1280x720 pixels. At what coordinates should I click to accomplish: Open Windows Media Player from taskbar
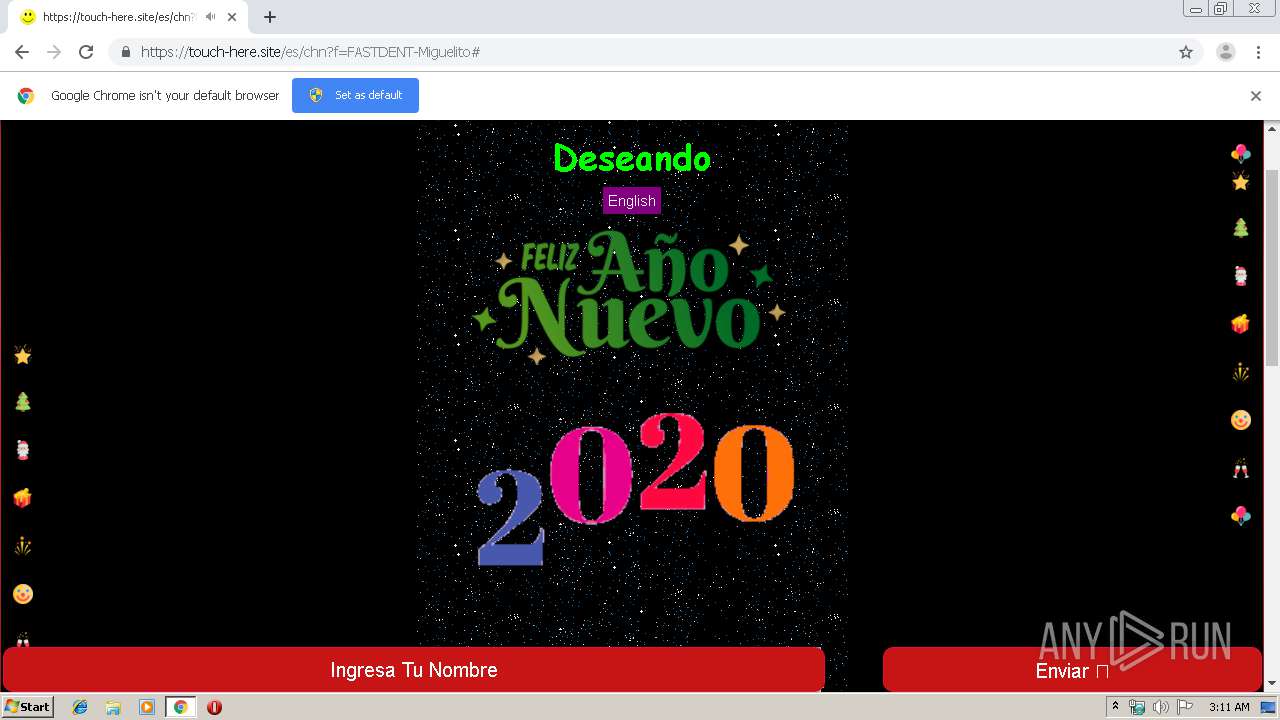pyautogui.click(x=147, y=707)
